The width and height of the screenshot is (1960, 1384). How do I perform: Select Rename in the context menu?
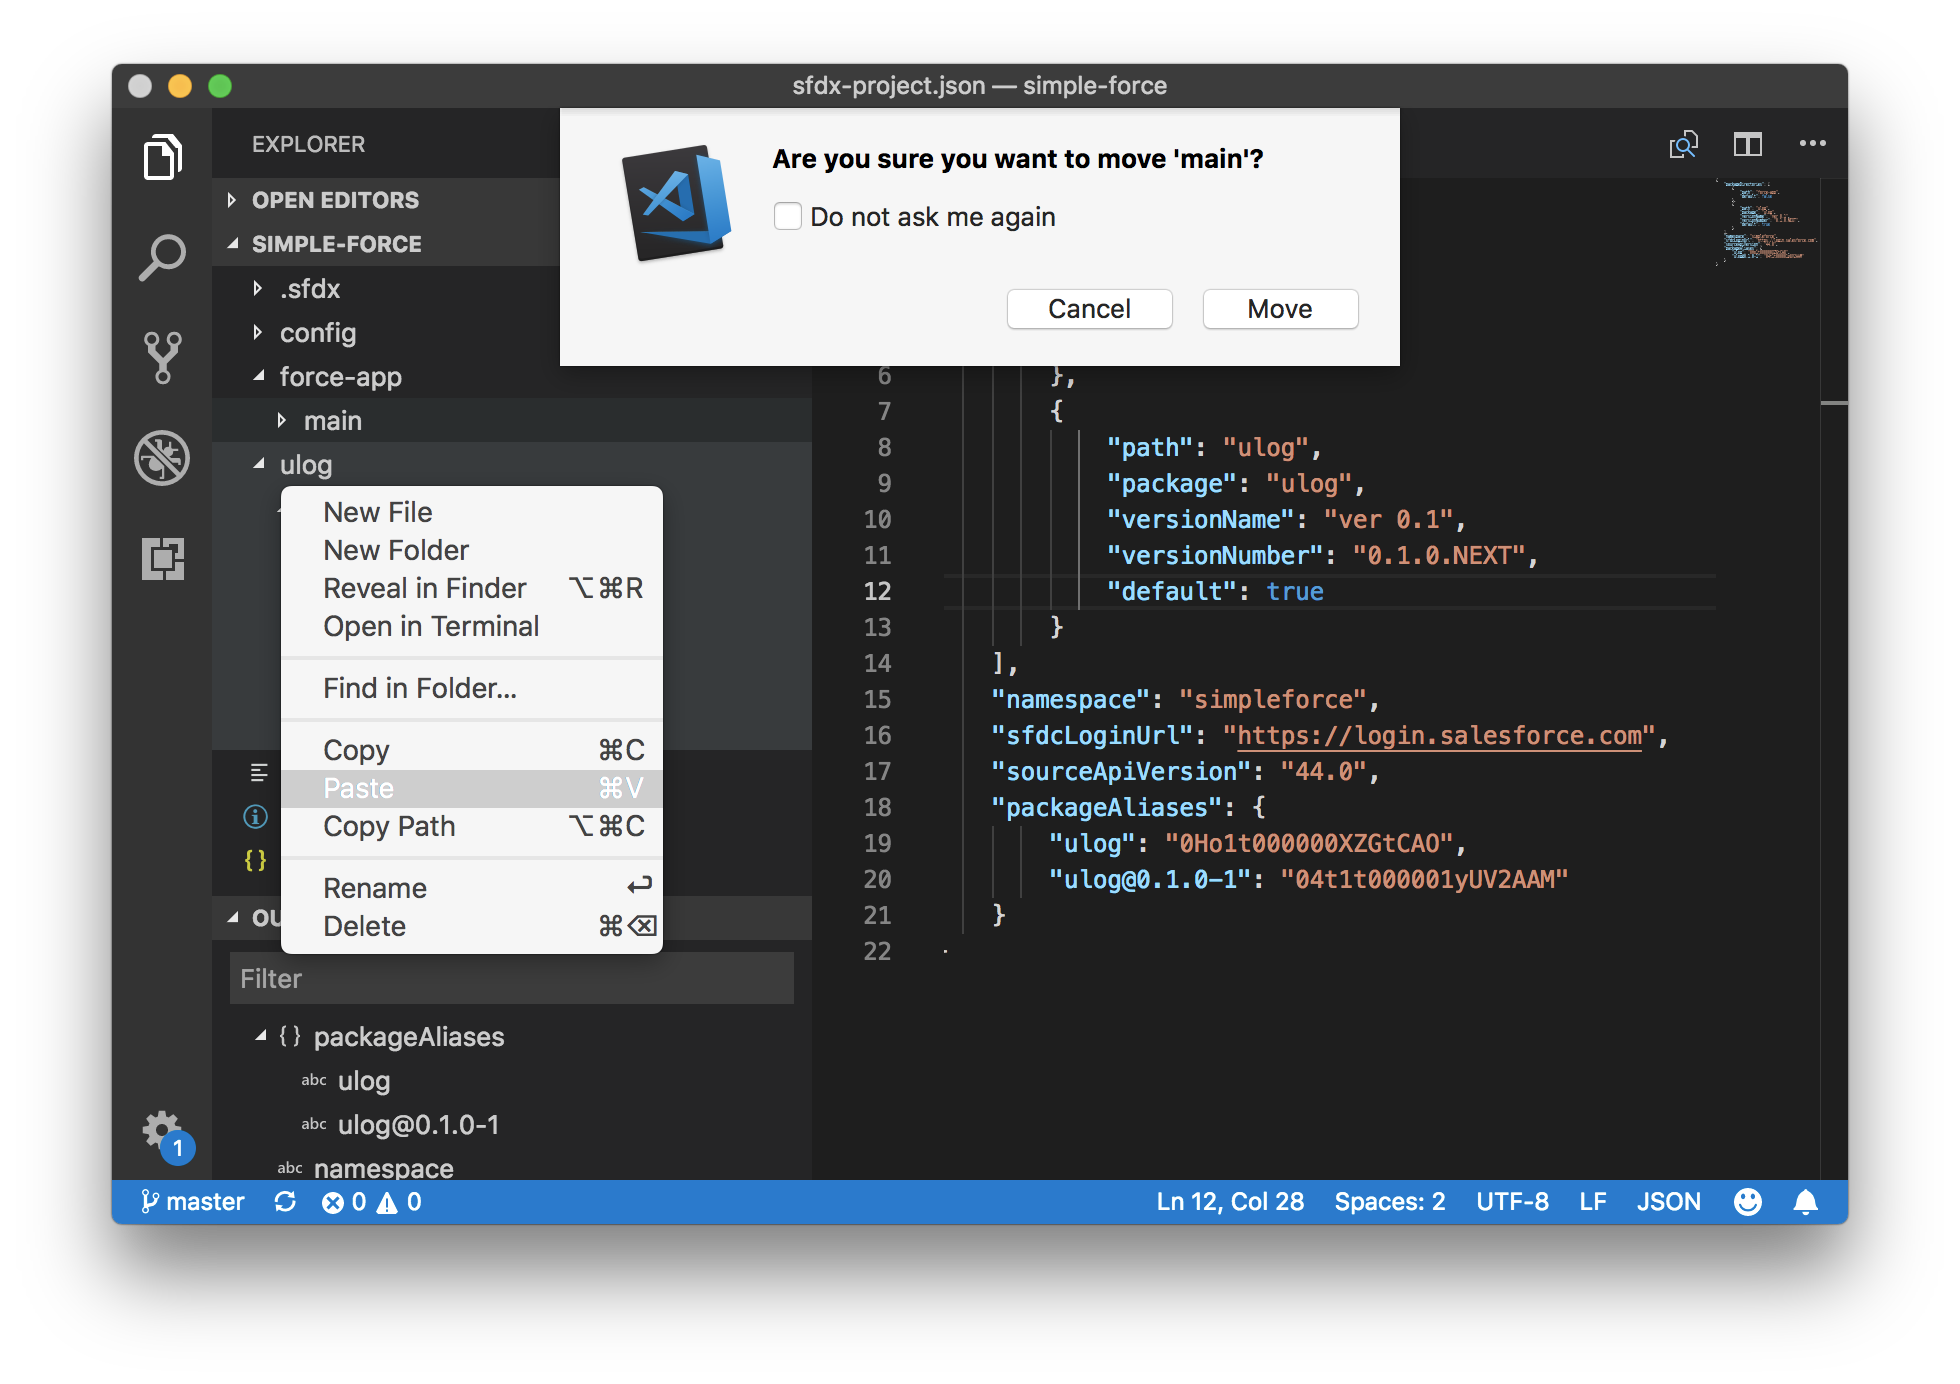coord(375,887)
